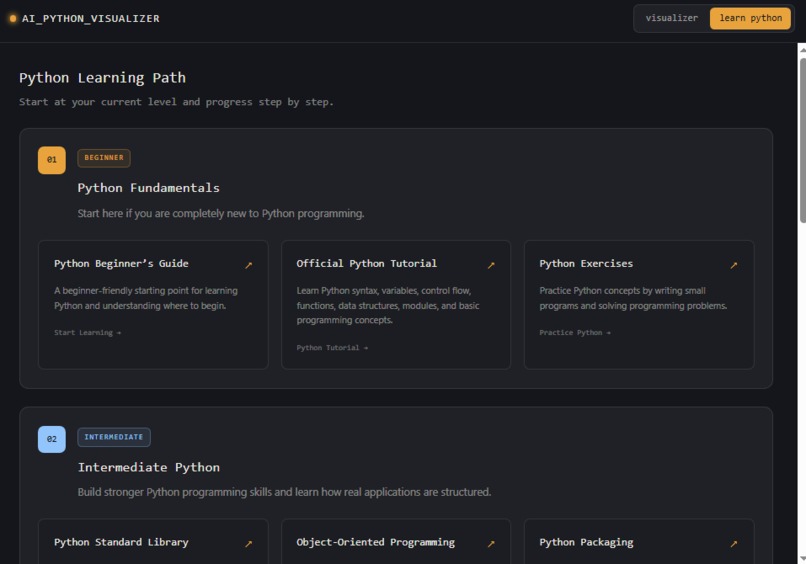
Task: Open the Python Beginner's Guide card title
Action: click(x=121, y=264)
